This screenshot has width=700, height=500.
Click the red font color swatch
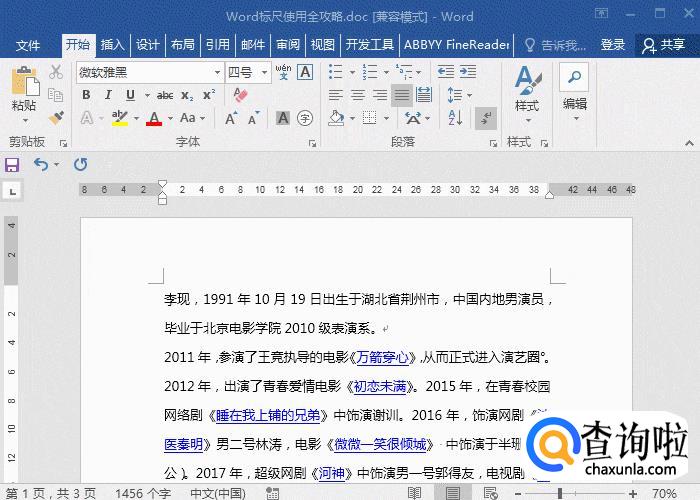tap(154, 119)
